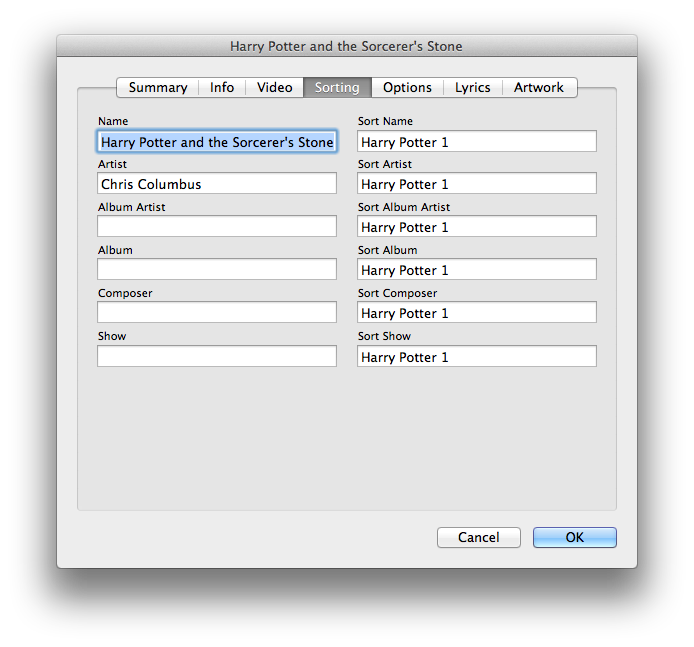Viewport: 694px width, 647px height.
Task: Open the Lyrics tab
Action: (473, 87)
